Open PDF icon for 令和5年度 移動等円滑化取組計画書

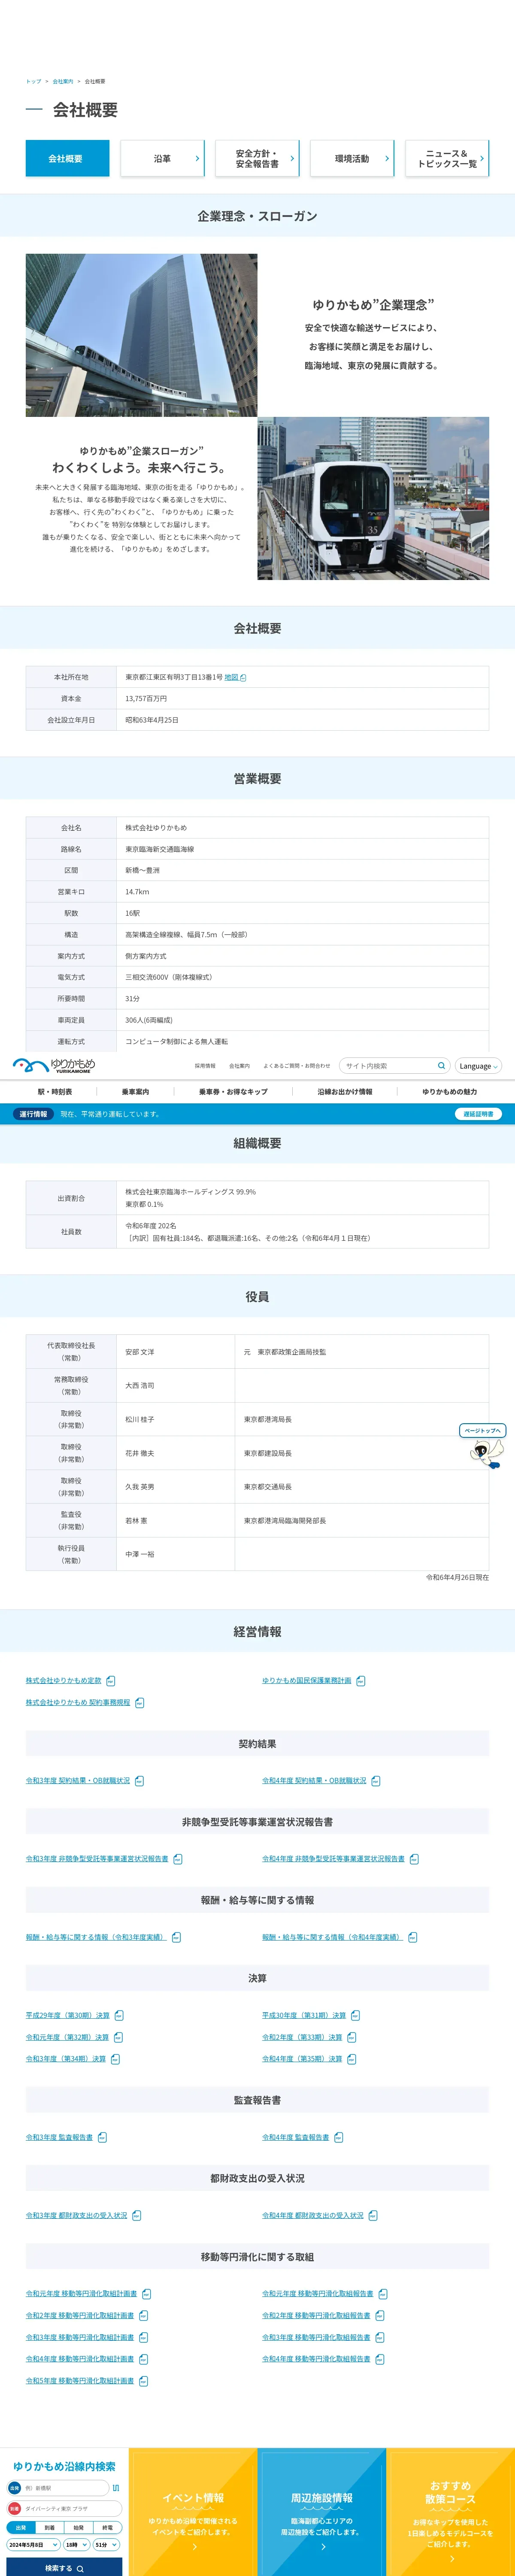coord(143,2381)
